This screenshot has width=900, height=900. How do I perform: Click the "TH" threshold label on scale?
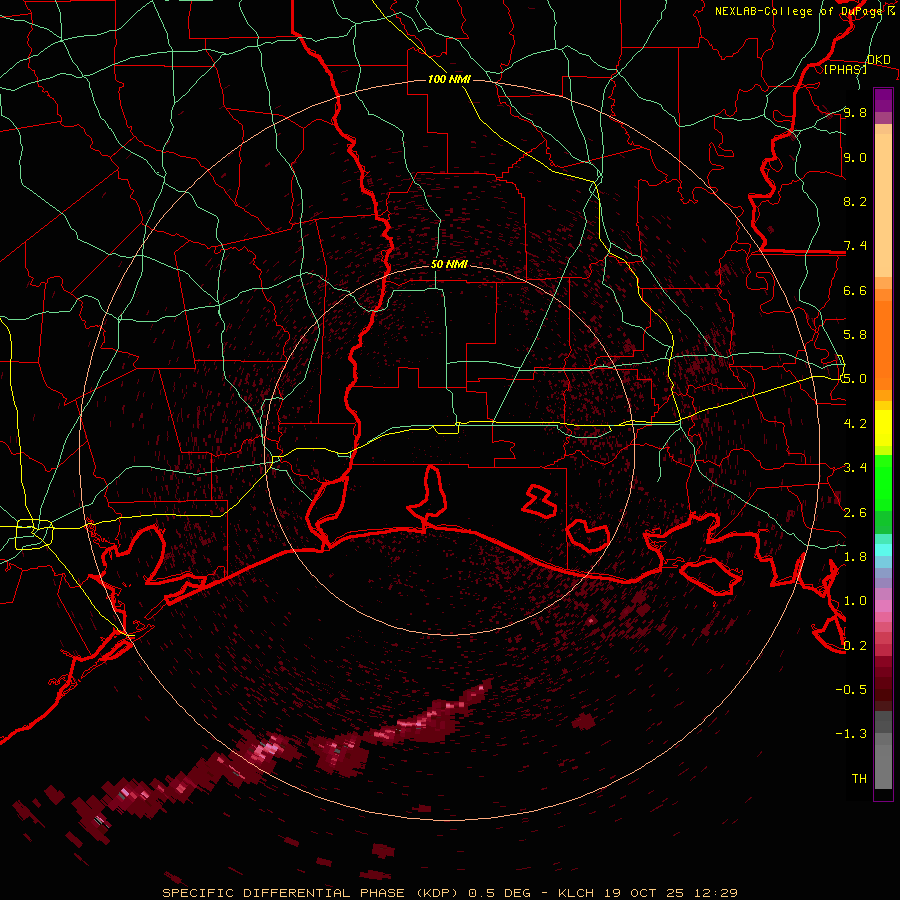click(859, 778)
